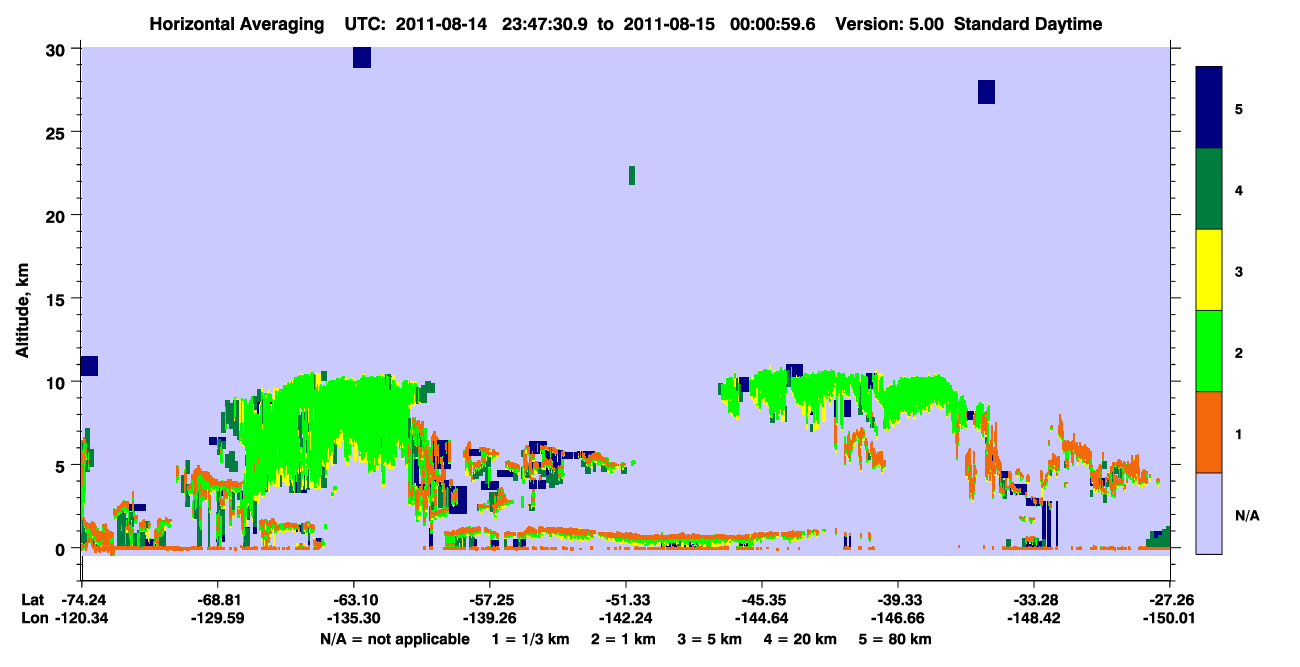1300x667 pixels.
Task: Click latitude value -39.33
Action: coord(897,600)
